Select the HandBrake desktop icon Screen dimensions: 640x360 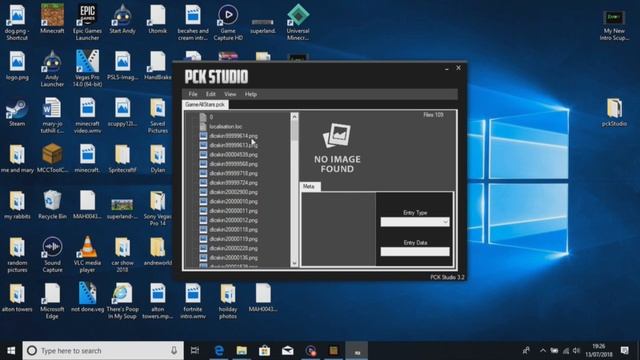(158, 65)
